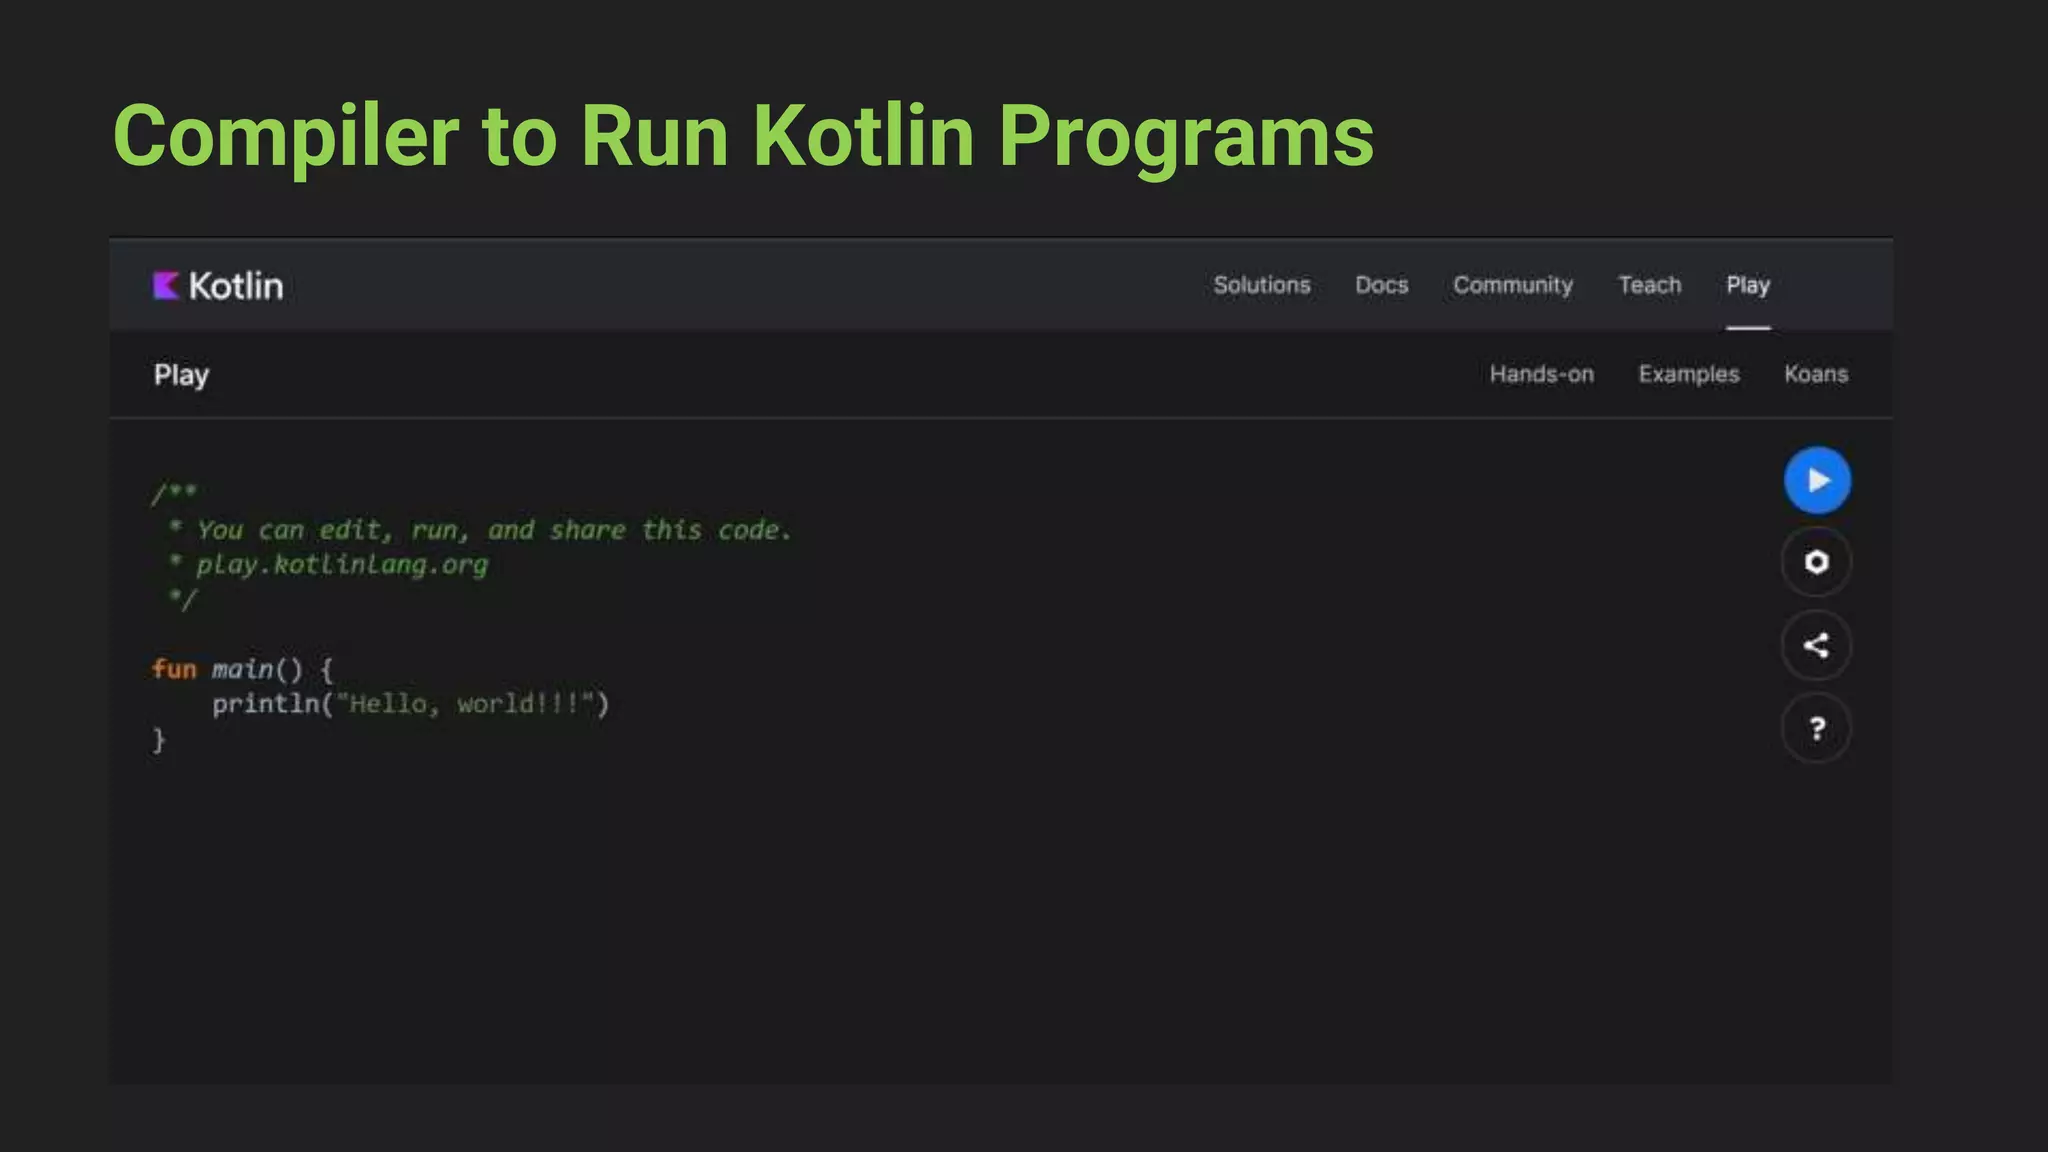Select the Teach menu item
Image resolution: width=2048 pixels, height=1152 pixels.
pyautogui.click(x=1649, y=285)
